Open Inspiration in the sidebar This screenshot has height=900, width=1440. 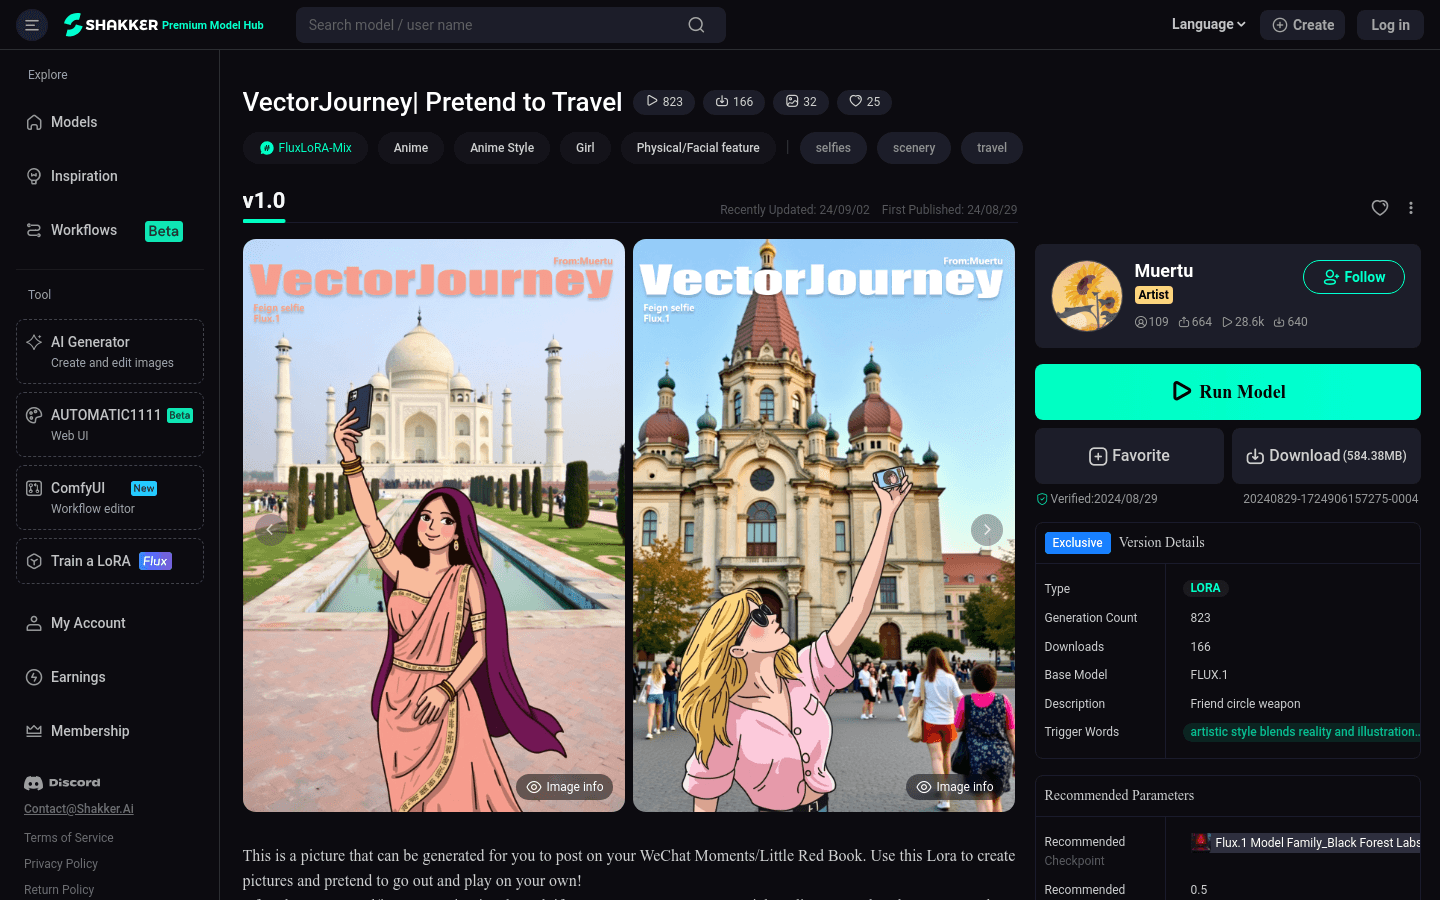[x=110, y=176]
